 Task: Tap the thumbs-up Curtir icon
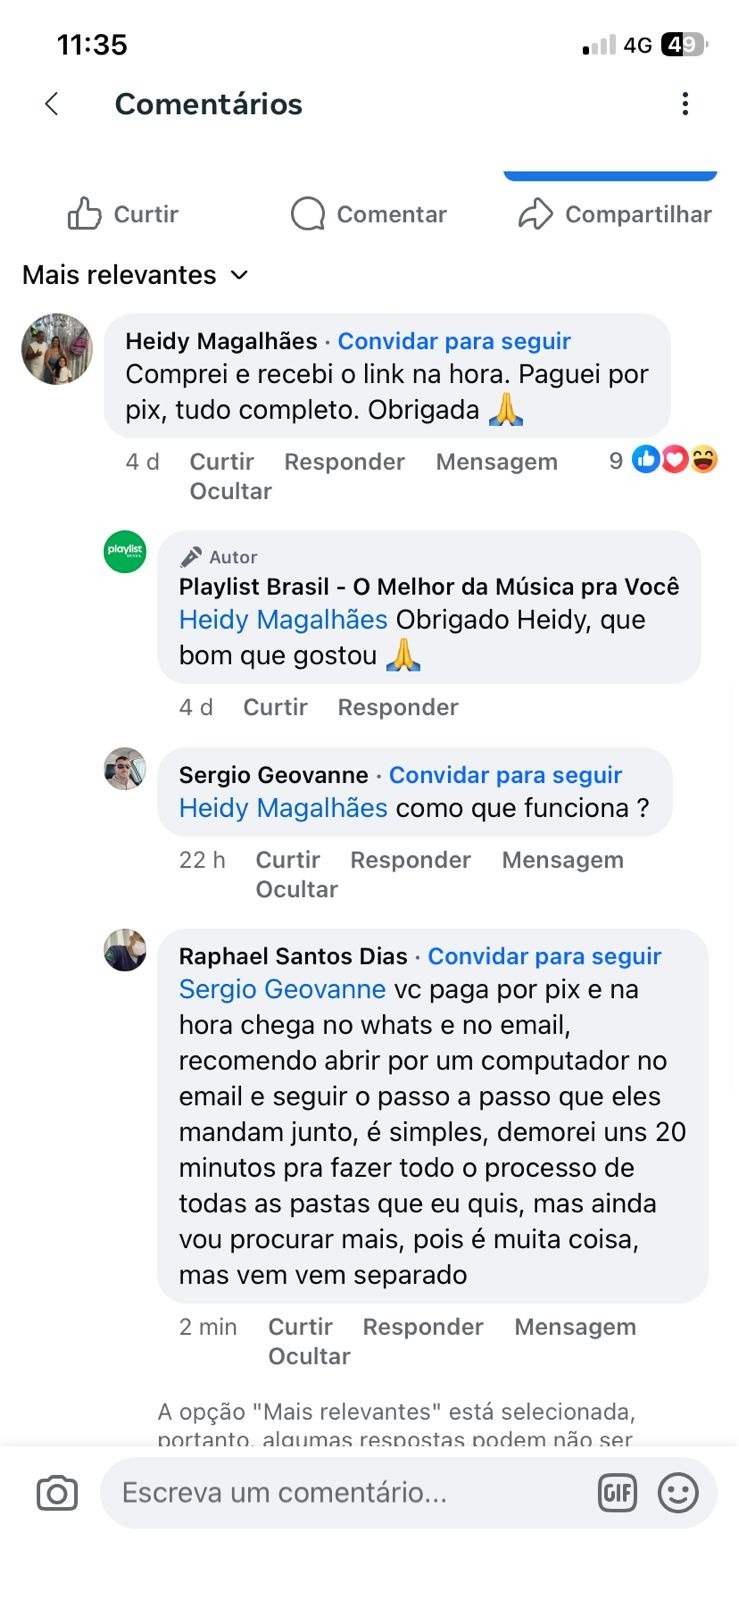point(85,214)
